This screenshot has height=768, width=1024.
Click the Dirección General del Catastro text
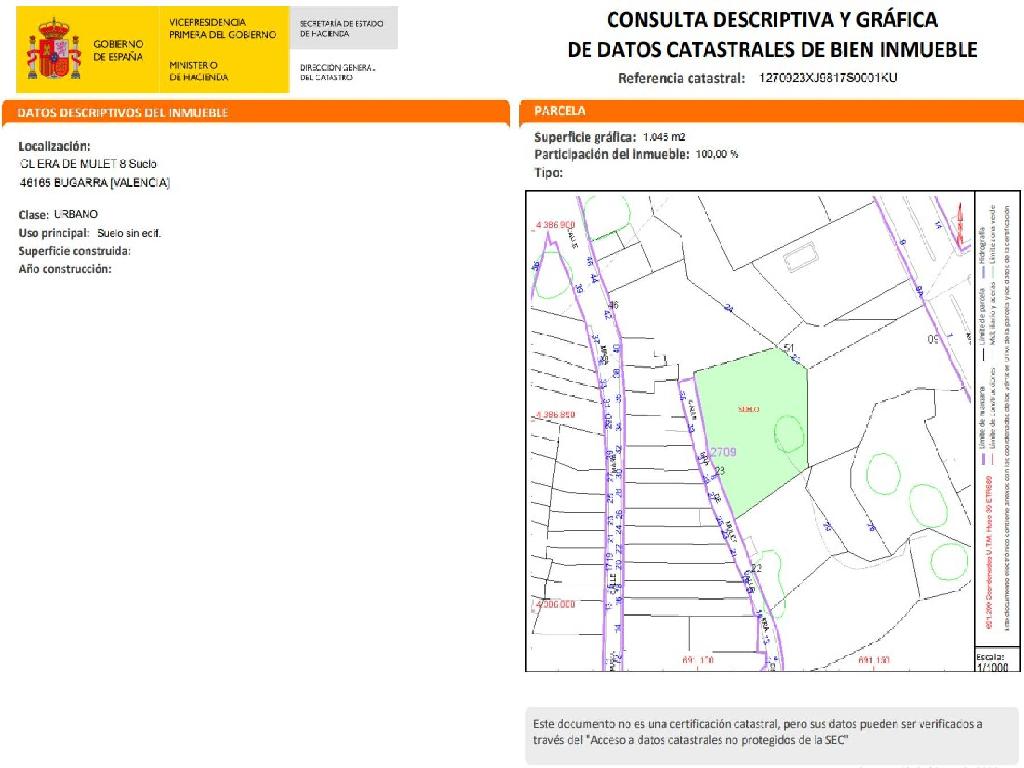[x=337, y=72]
